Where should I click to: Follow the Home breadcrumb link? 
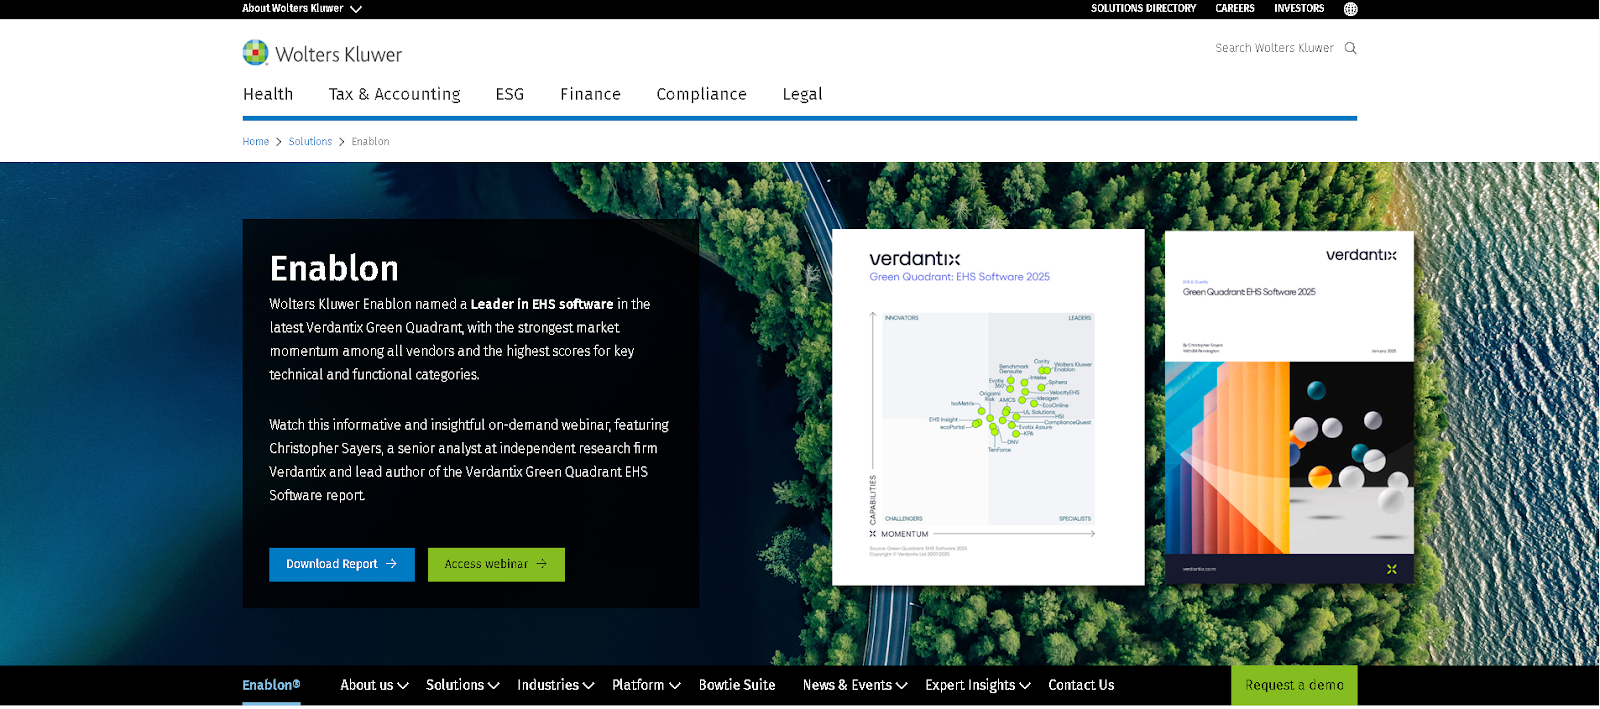[256, 142]
